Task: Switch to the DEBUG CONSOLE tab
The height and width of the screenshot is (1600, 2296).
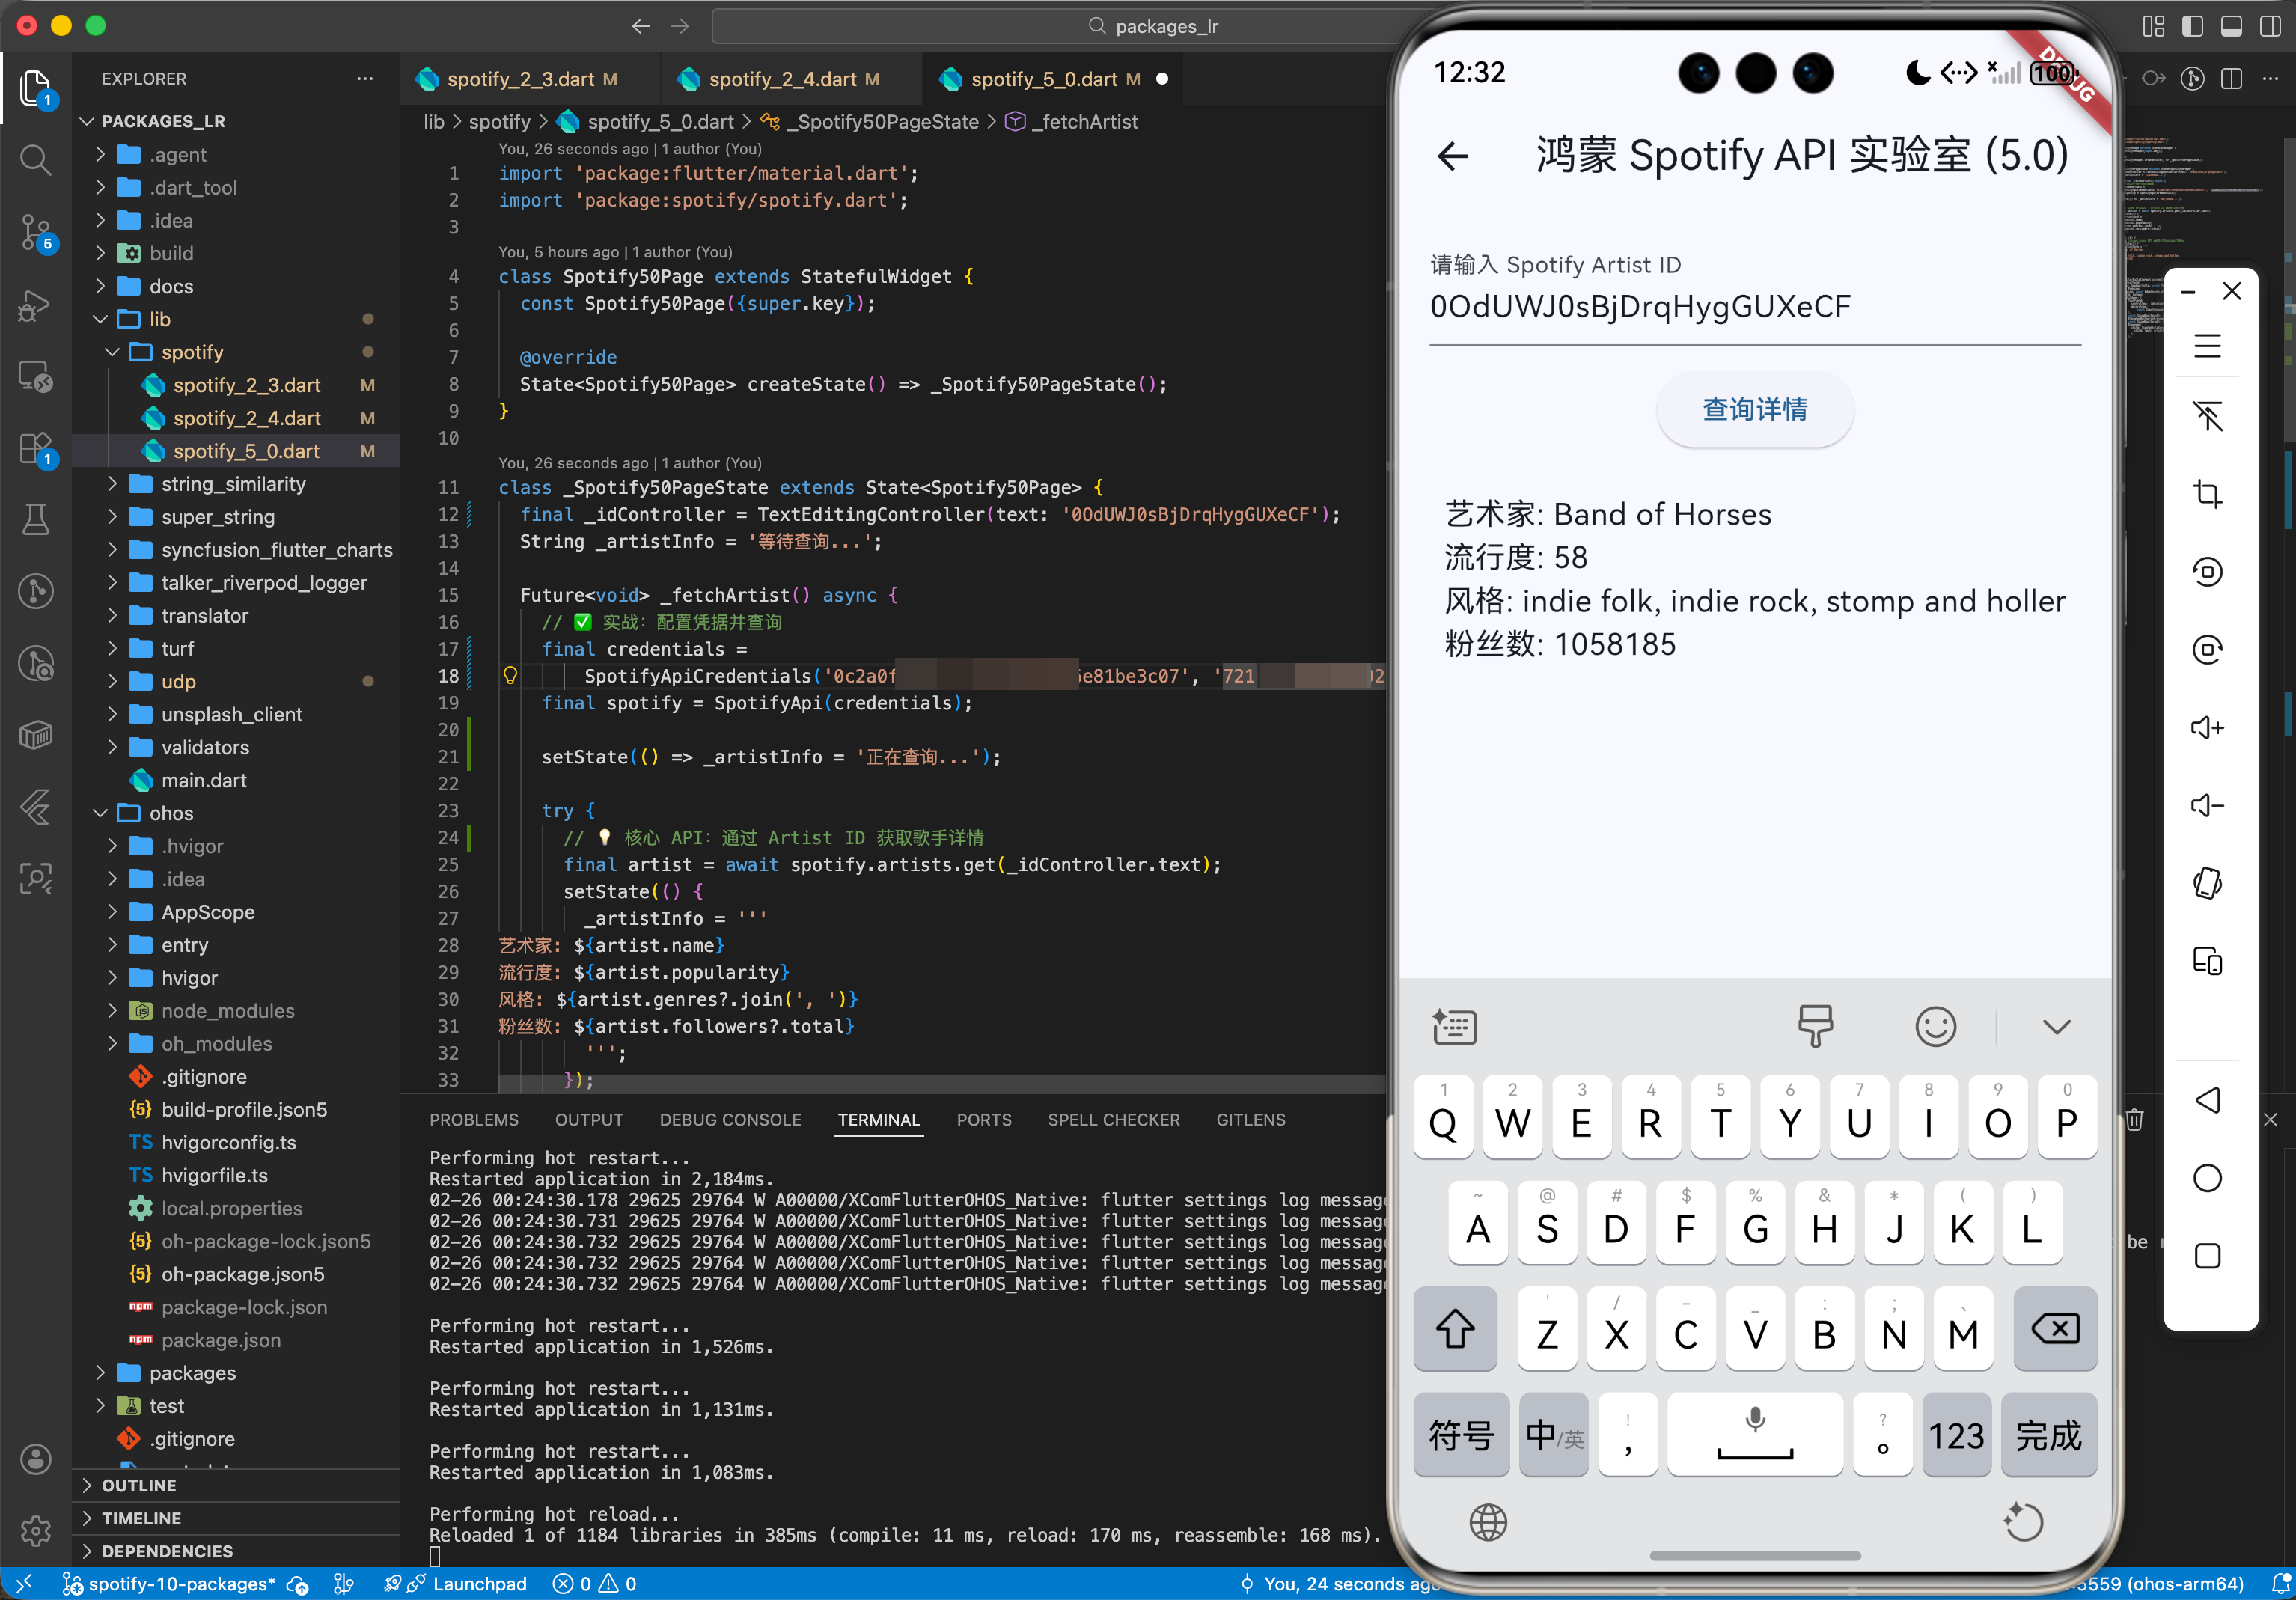Action: [x=730, y=1120]
